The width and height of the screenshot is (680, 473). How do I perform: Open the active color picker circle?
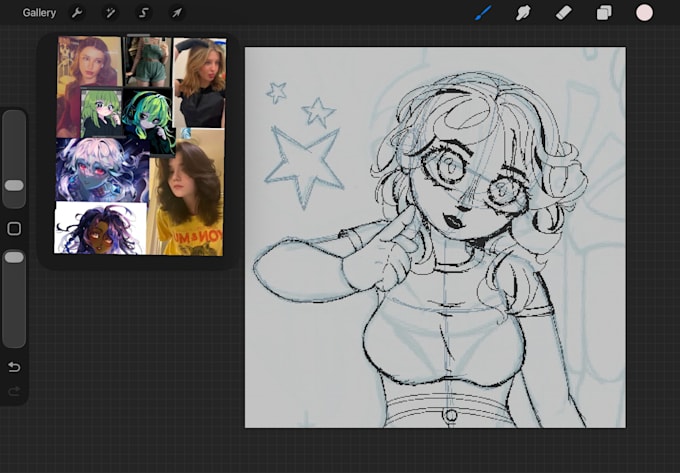644,13
